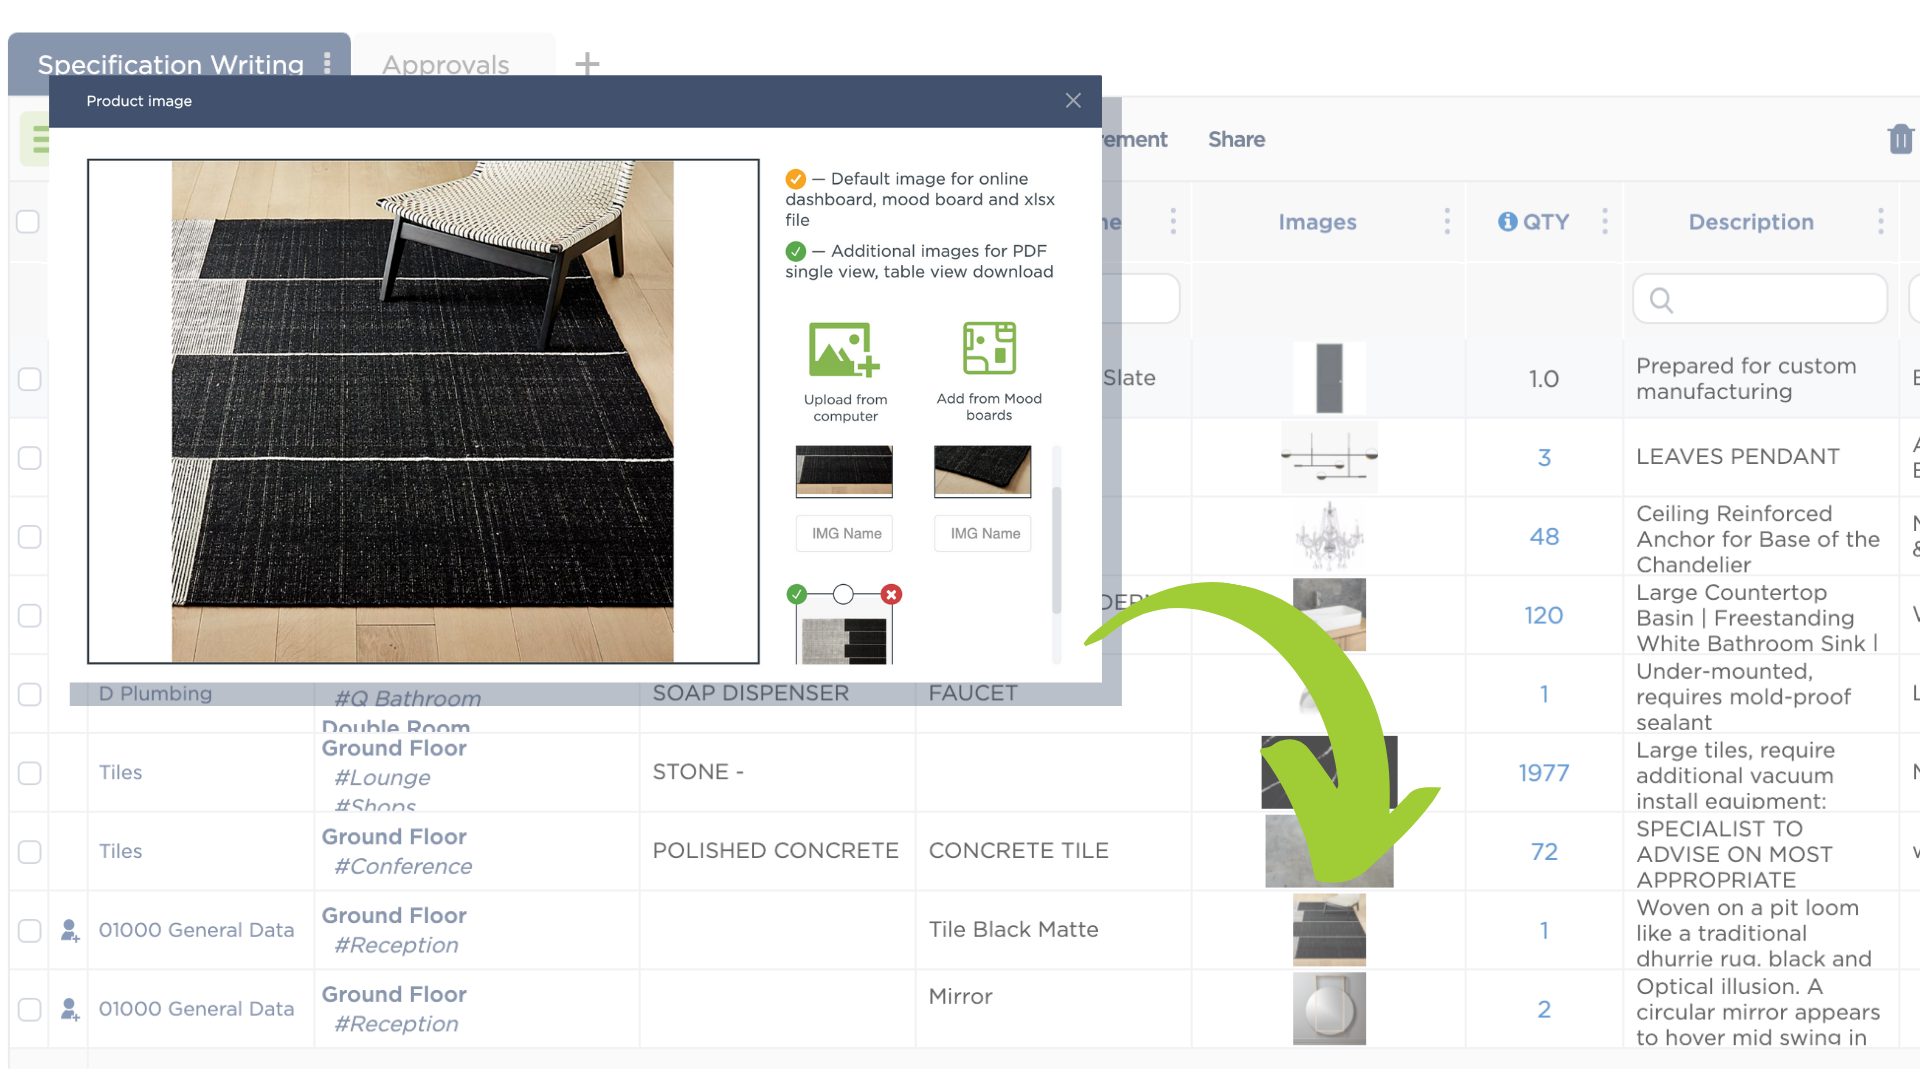Switch to the Approvals tab
Screen dimensions: 1920x1080
tap(444, 62)
